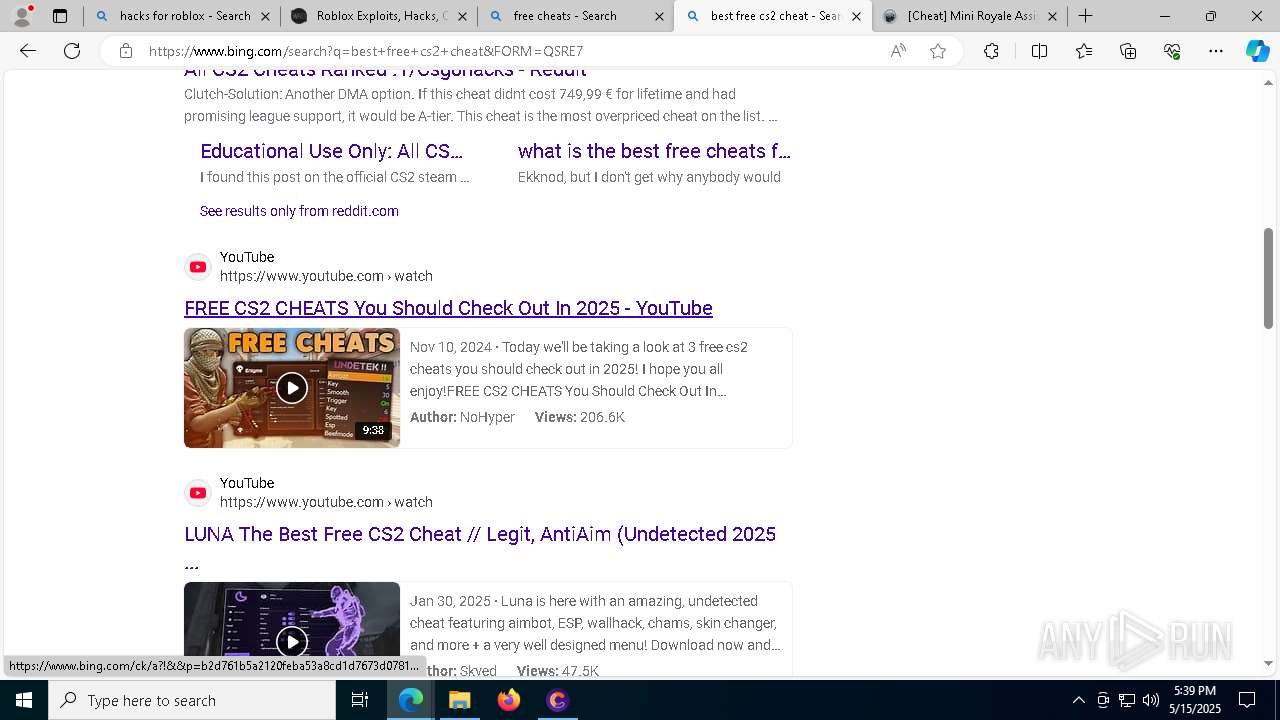Click the scrollbar down arrow
Viewport: 1280px width, 720px height.
pyautogui.click(x=1268, y=663)
